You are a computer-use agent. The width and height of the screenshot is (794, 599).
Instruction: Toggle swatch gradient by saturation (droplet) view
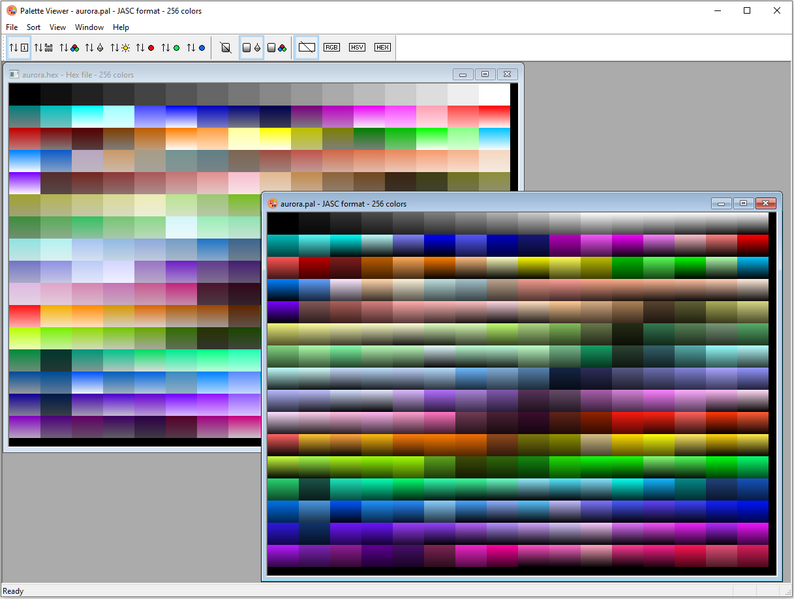coord(251,48)
